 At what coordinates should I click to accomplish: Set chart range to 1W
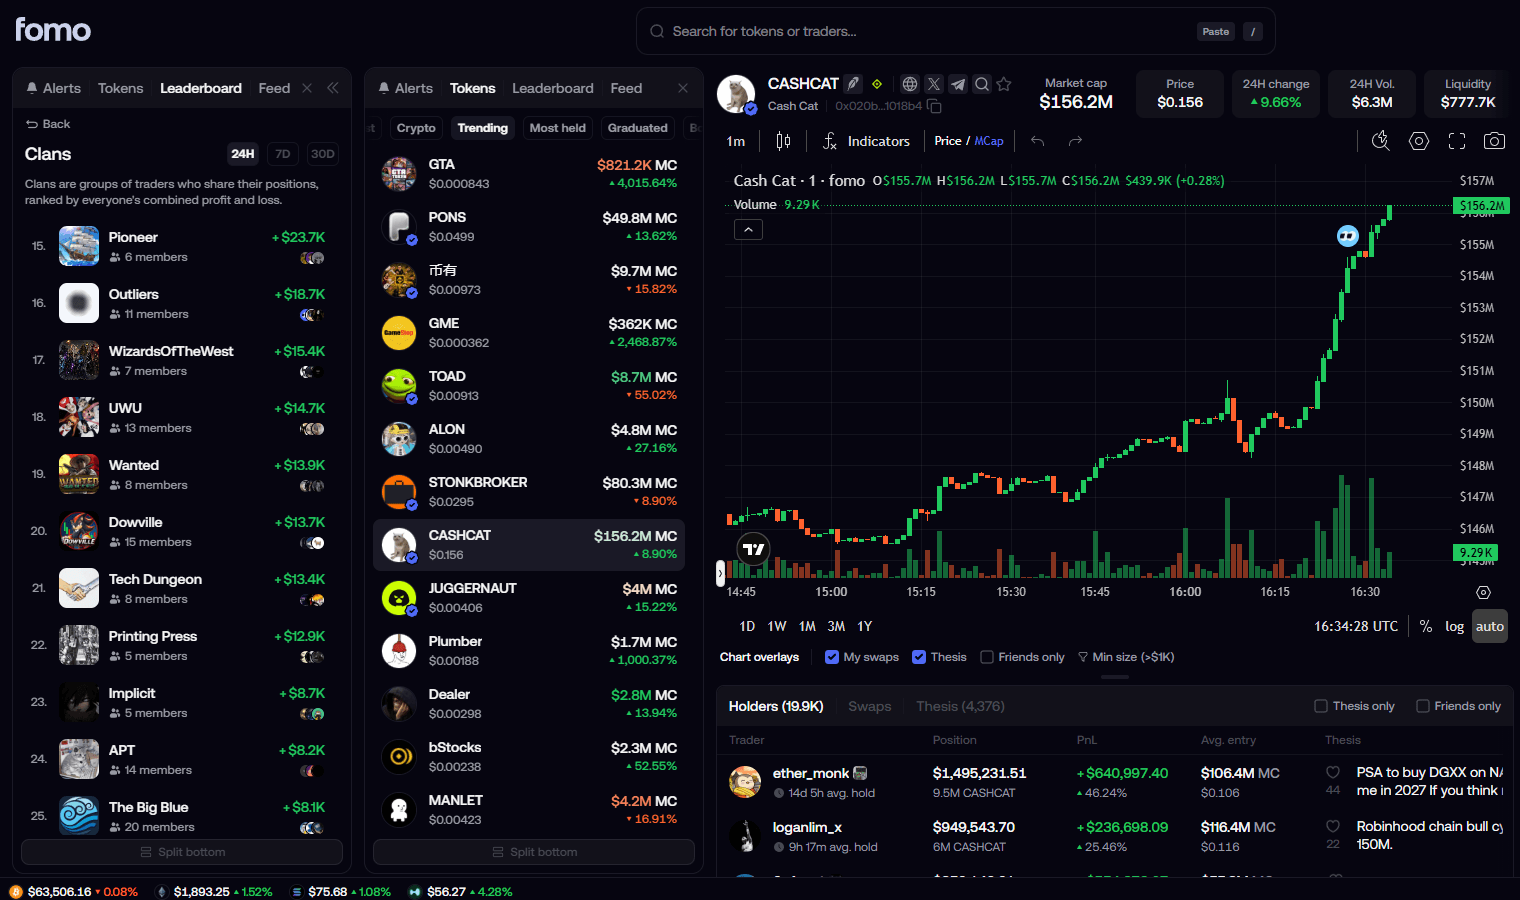[777, 626]
